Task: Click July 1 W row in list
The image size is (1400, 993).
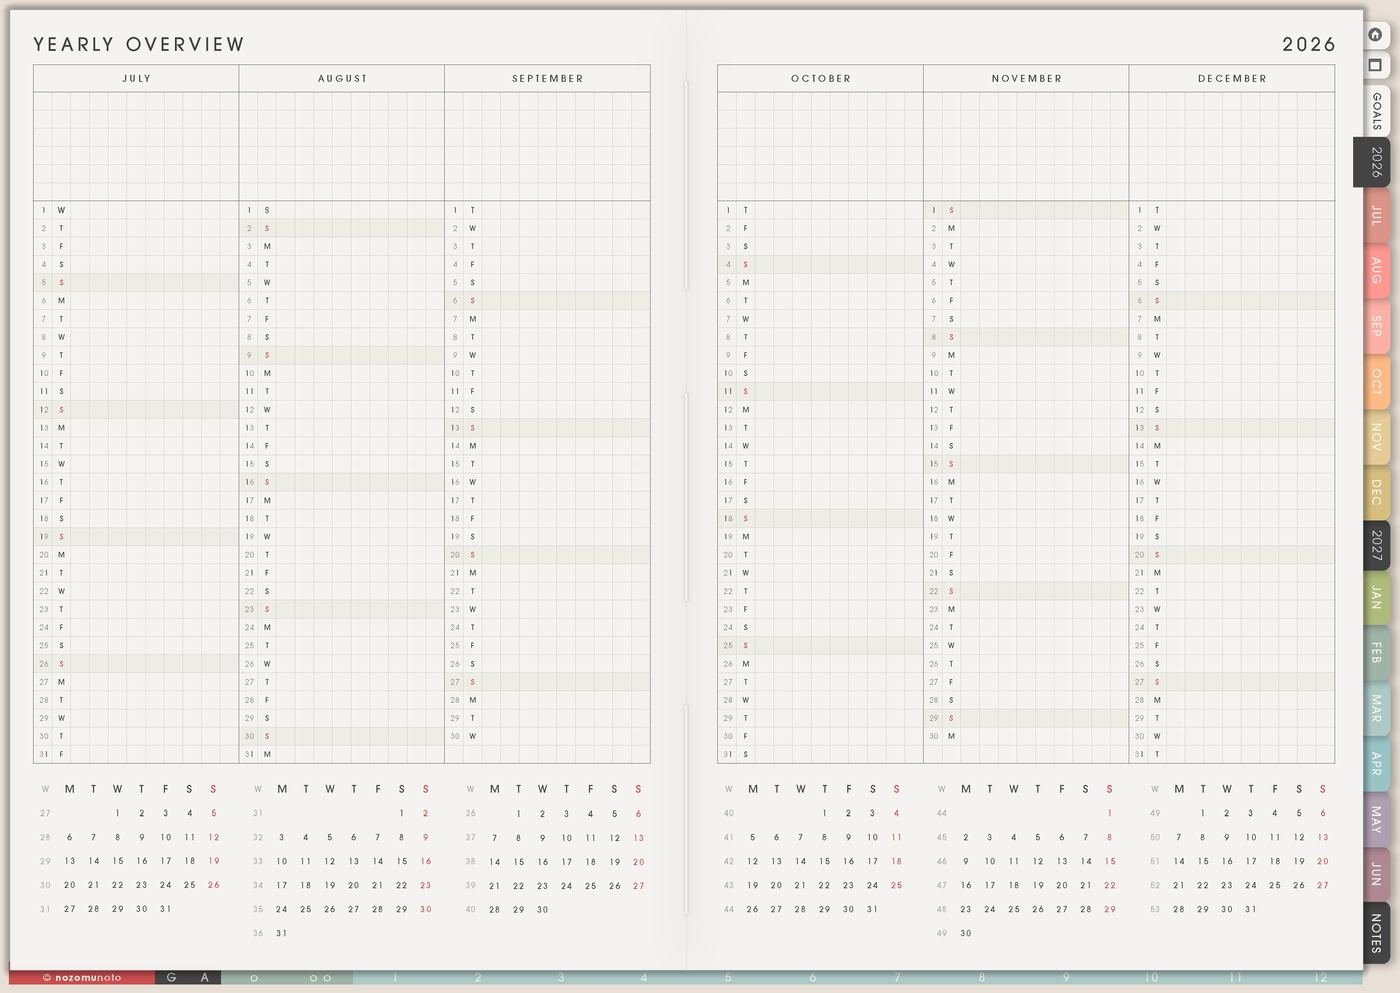Action: (136, 210)
